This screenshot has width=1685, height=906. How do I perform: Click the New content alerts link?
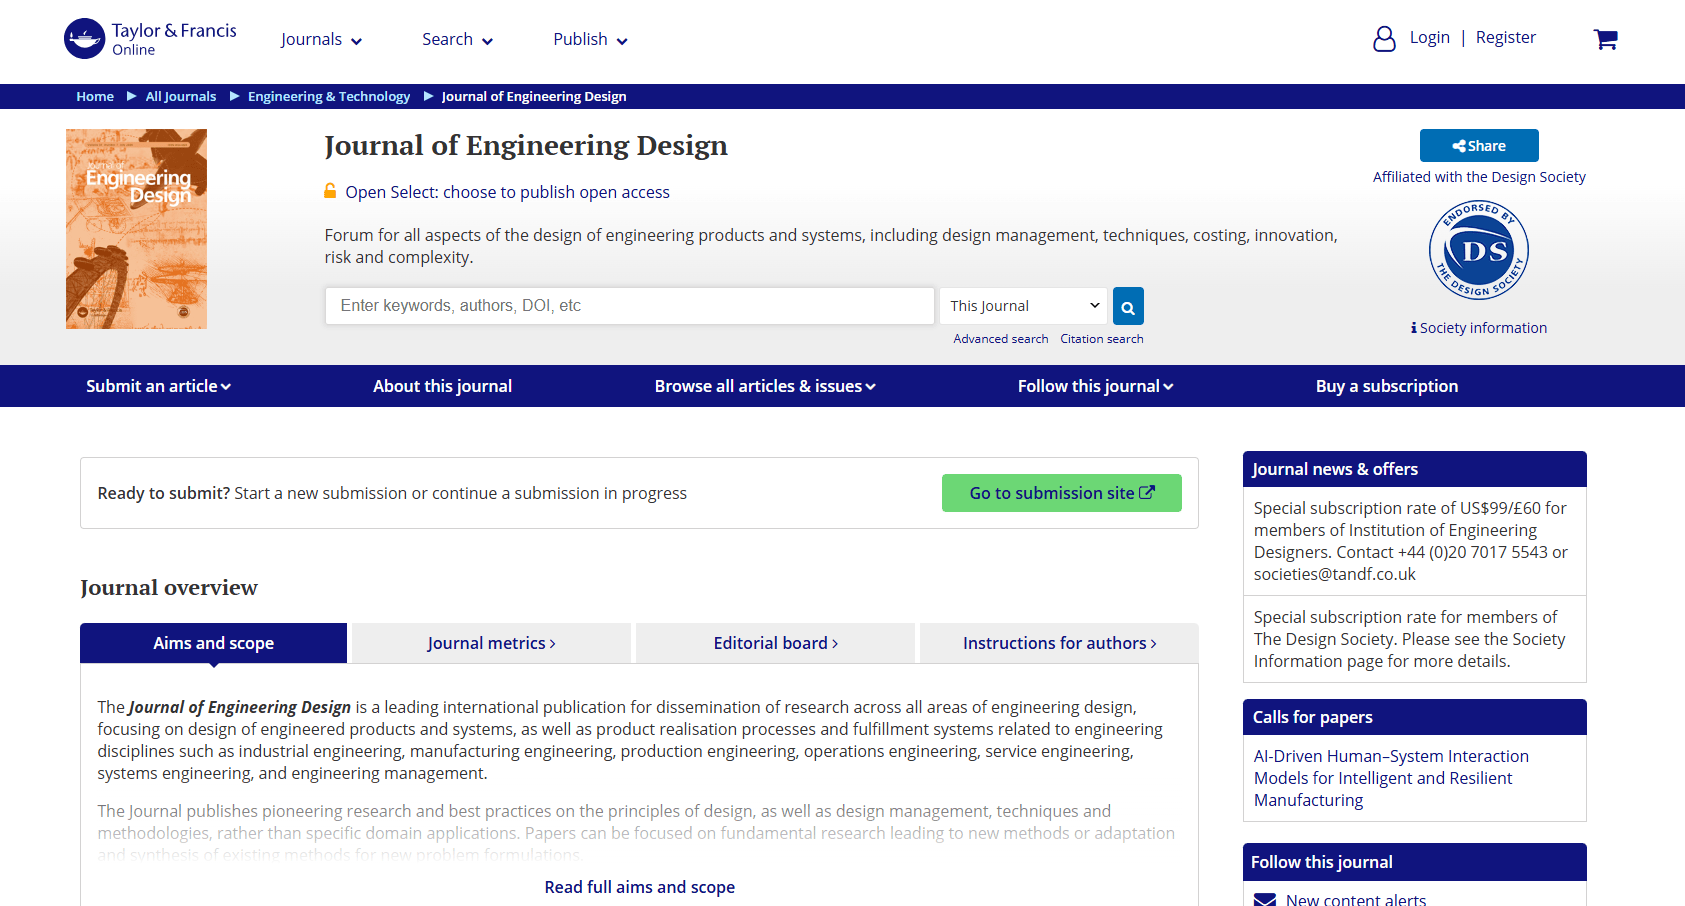coord(1356,900)
